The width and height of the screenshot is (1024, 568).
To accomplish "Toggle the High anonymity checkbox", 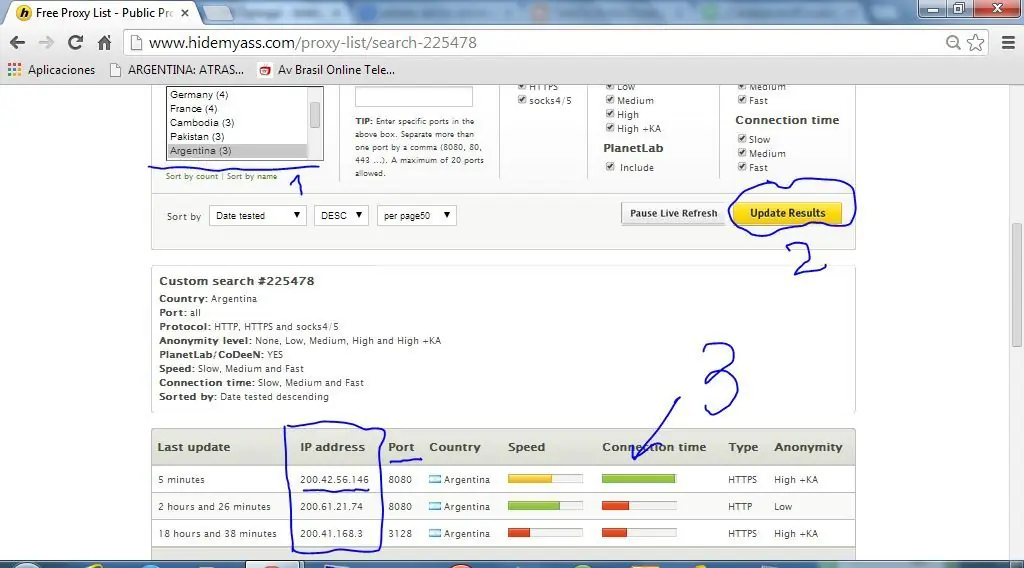I will click(610, 114).
